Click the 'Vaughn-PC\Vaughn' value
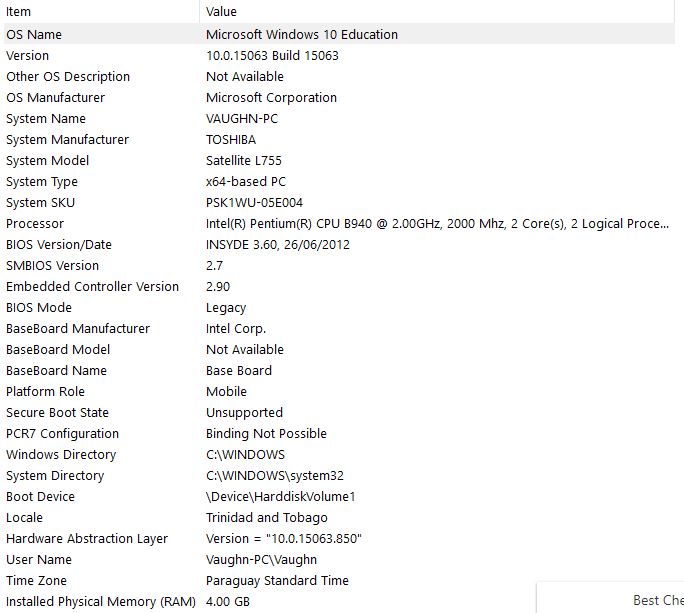The width and height of the screenshot is (684, 613). 261,560
